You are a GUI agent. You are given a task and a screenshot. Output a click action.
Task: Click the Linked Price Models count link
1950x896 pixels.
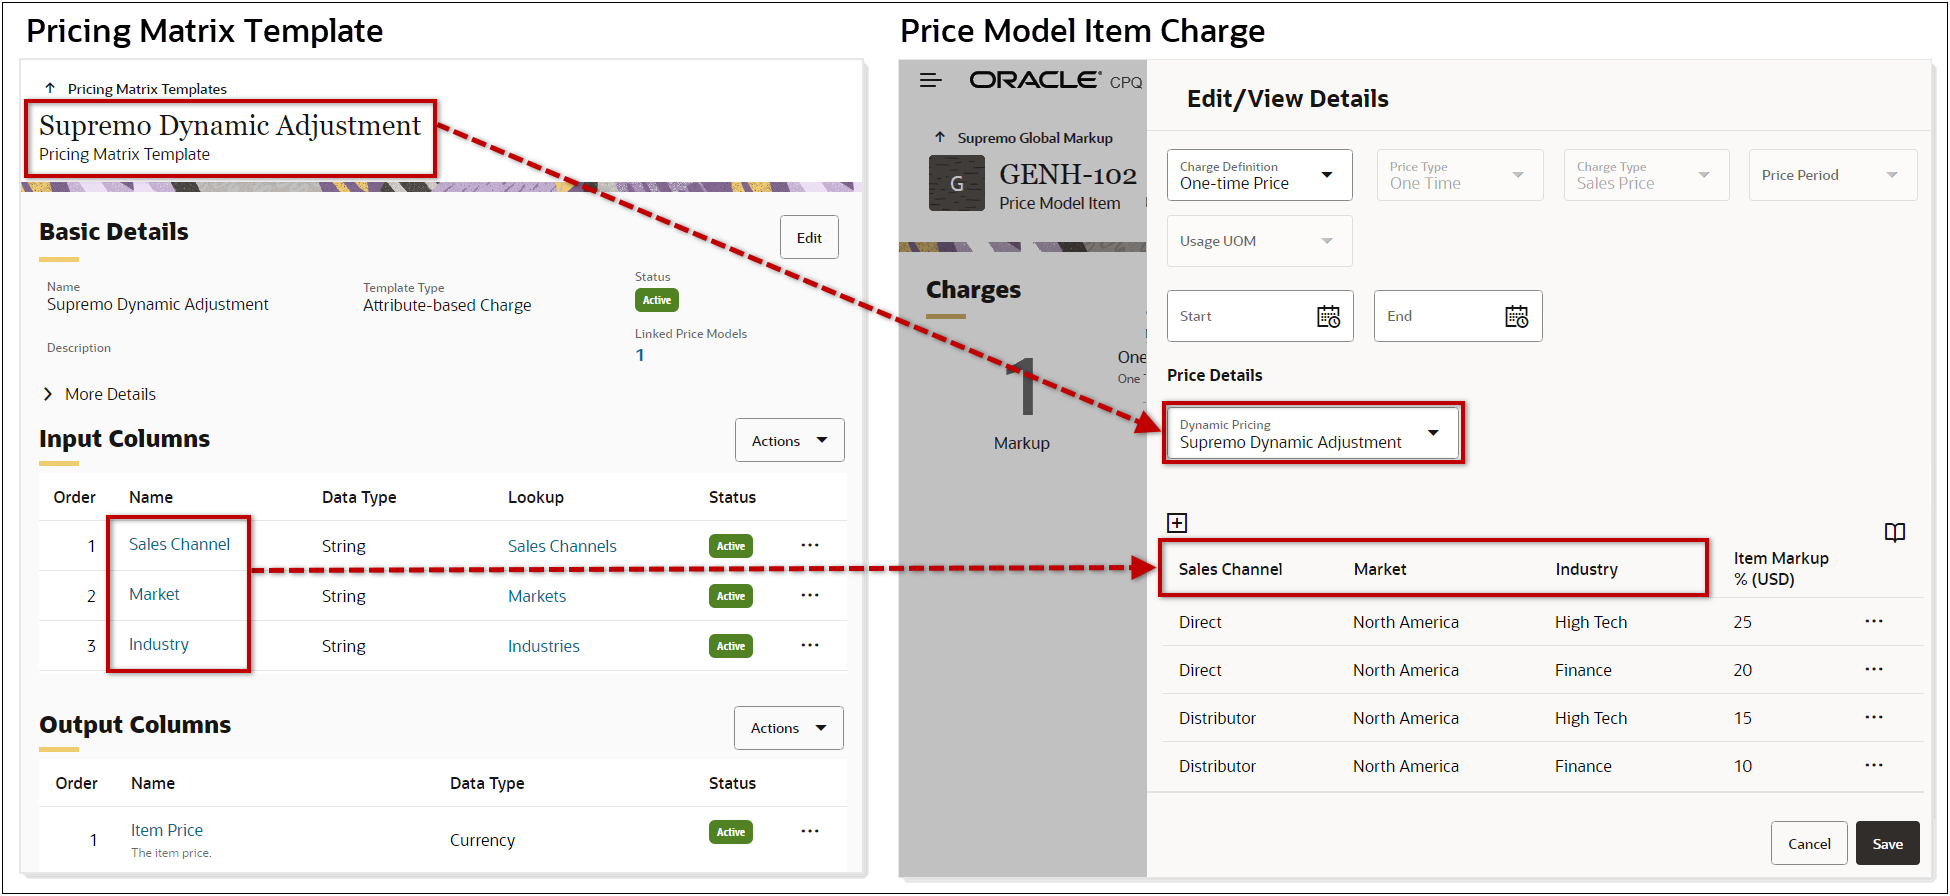coord(640,355)
